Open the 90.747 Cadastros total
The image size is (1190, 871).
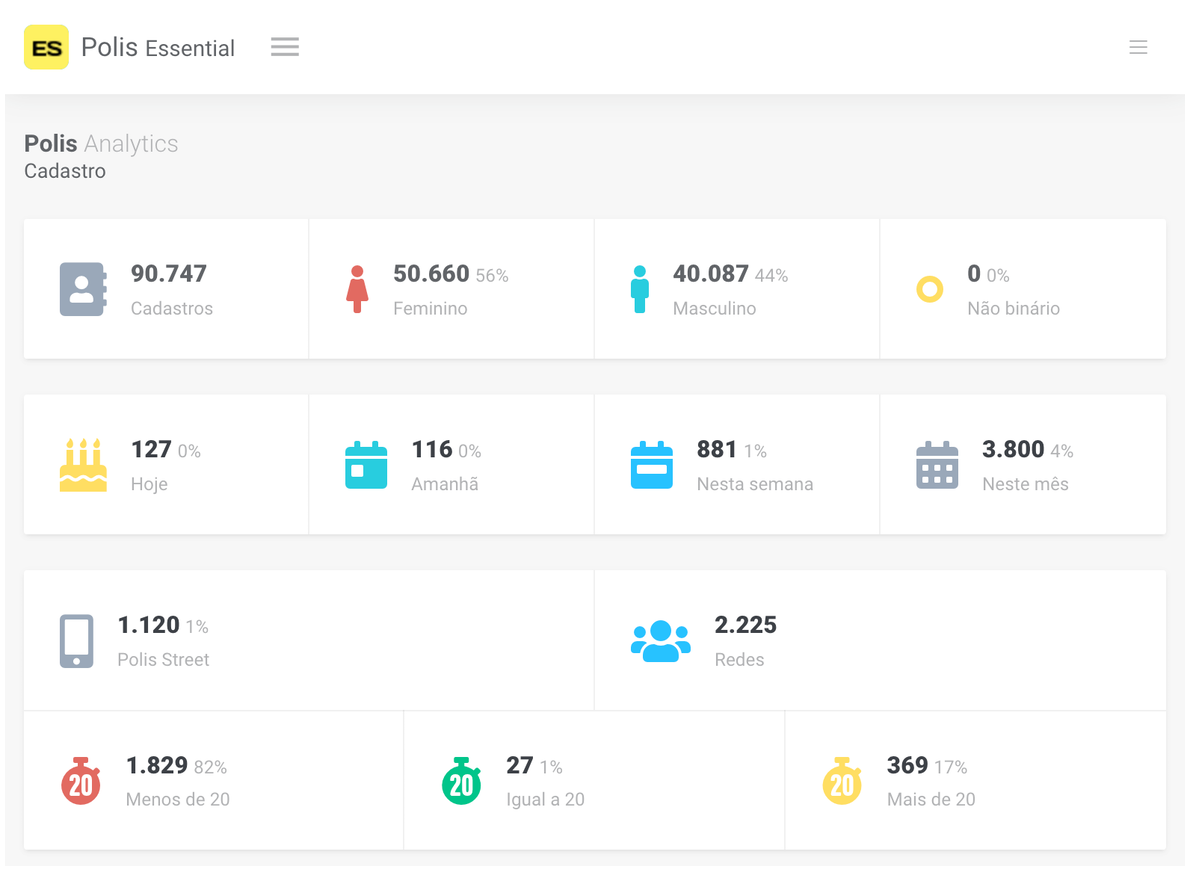coord(169,274)
